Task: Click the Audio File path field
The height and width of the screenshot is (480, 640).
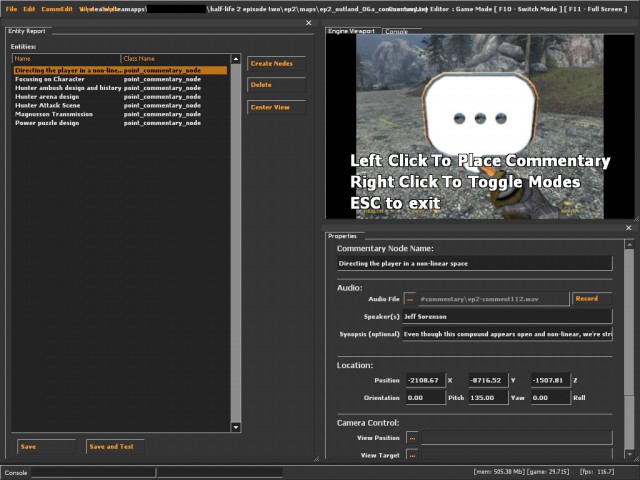Action: (493, 299)
